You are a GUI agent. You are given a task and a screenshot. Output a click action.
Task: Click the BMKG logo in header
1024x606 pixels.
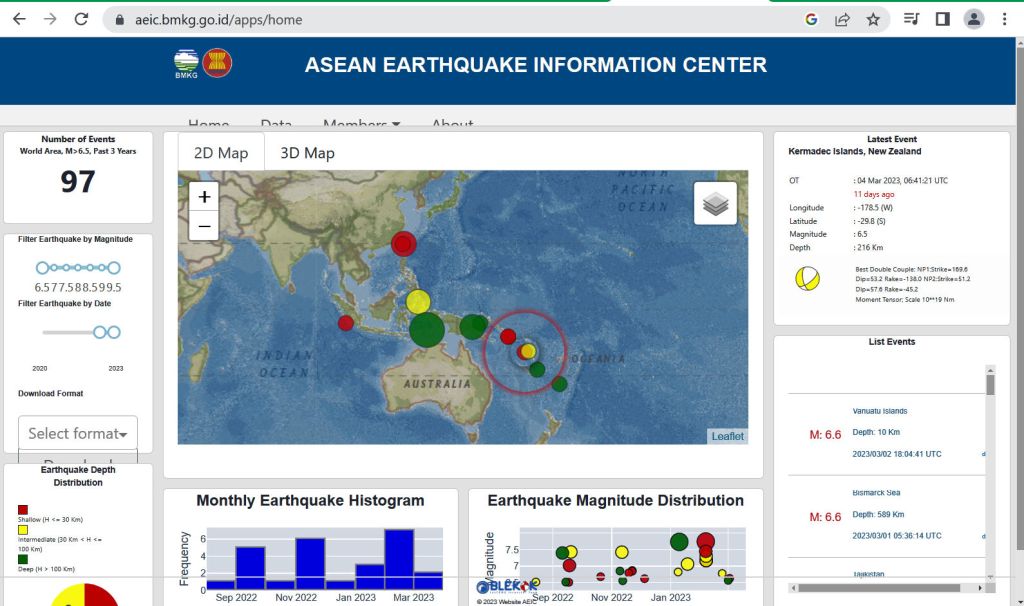tap(186, 63)
